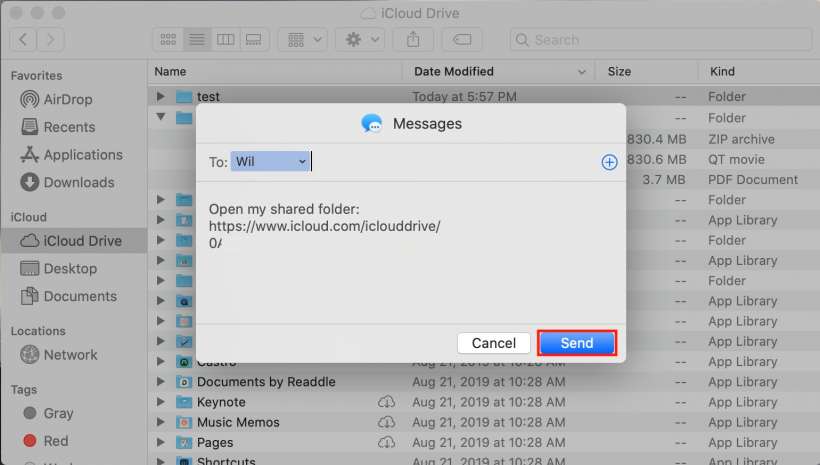This screenshot has height=465, width=820.
Task: Select the Keynote folder name
Action: tap(221, 402)
